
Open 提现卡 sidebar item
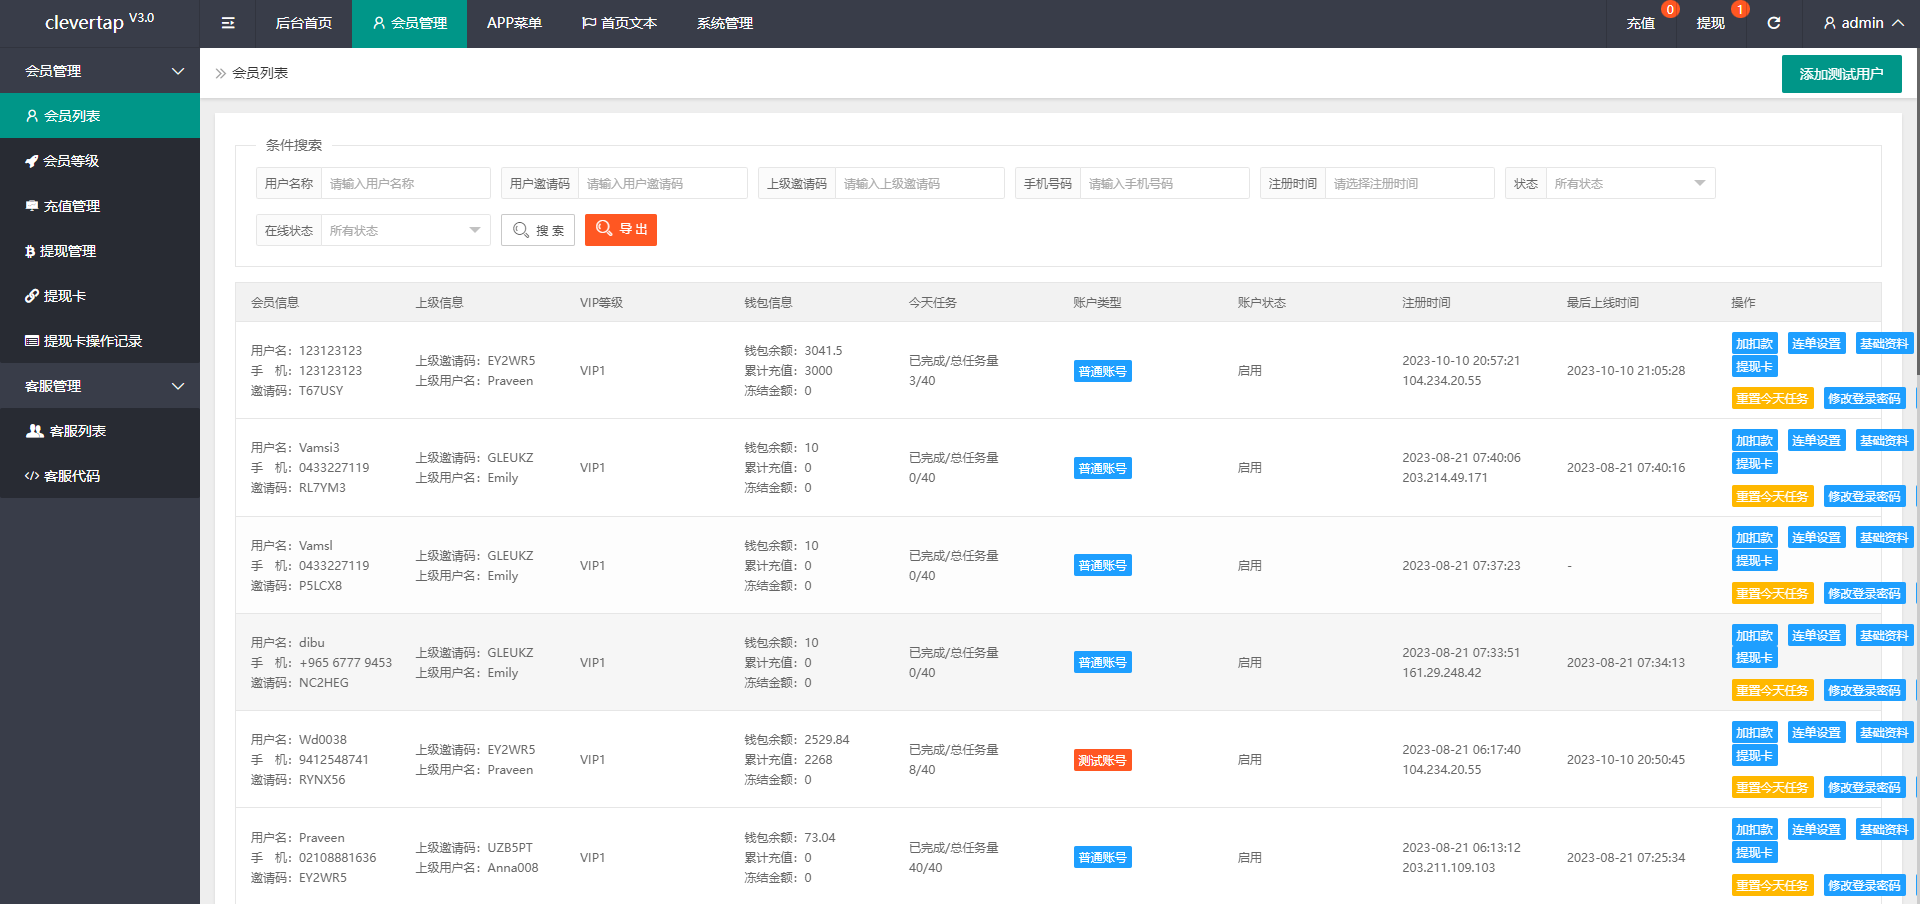coord(64,296)
